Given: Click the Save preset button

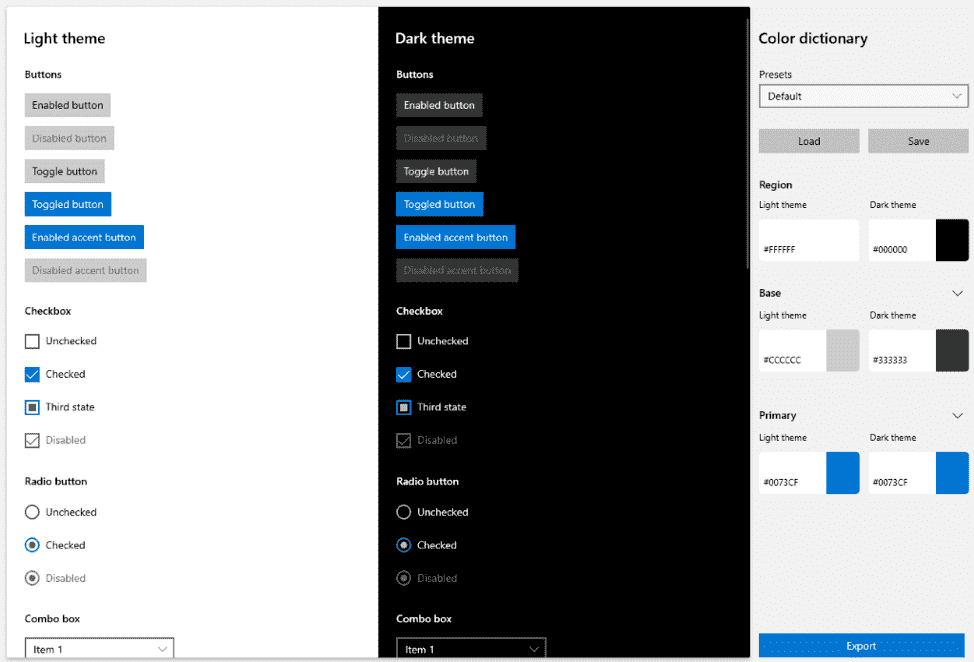Looking at the screenshot, I should click(x=918, y=141).
